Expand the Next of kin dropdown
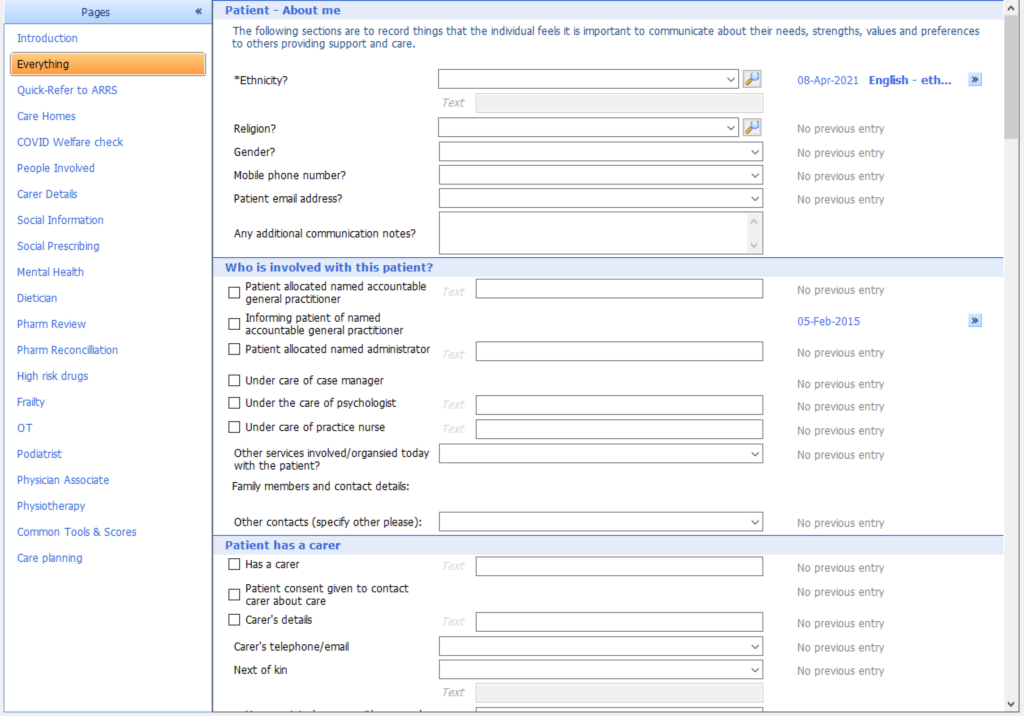1024x716 pixels. (600, 670)
